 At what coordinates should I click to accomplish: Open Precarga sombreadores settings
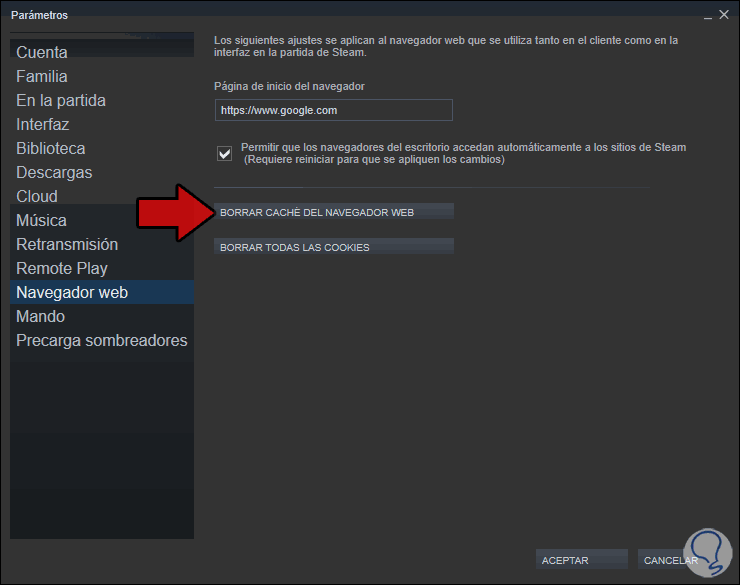[101, 340]
